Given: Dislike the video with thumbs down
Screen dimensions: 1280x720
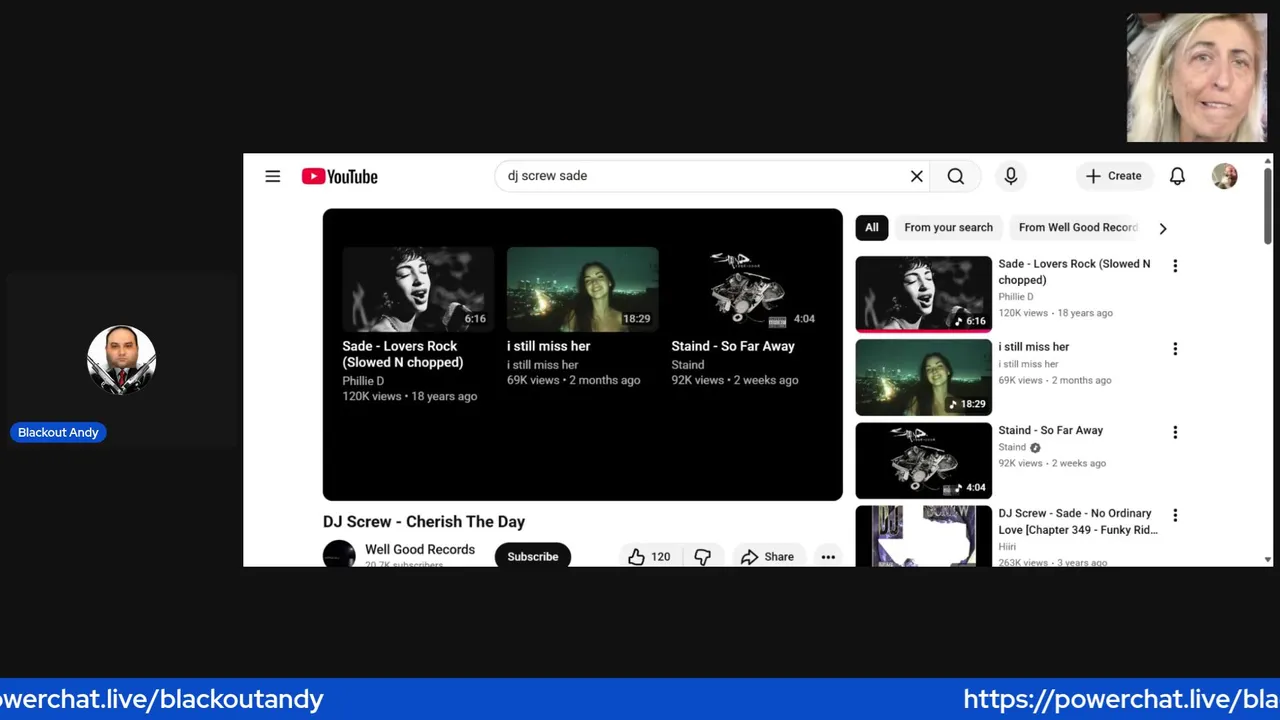Looking at the screenshot, I should pos(703,556).
